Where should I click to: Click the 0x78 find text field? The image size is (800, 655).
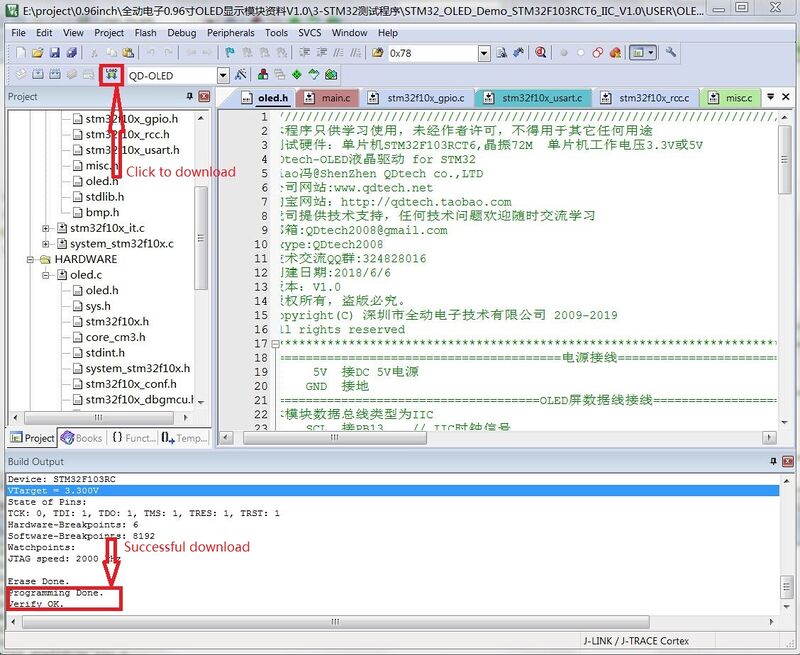[x=432, y=53]
